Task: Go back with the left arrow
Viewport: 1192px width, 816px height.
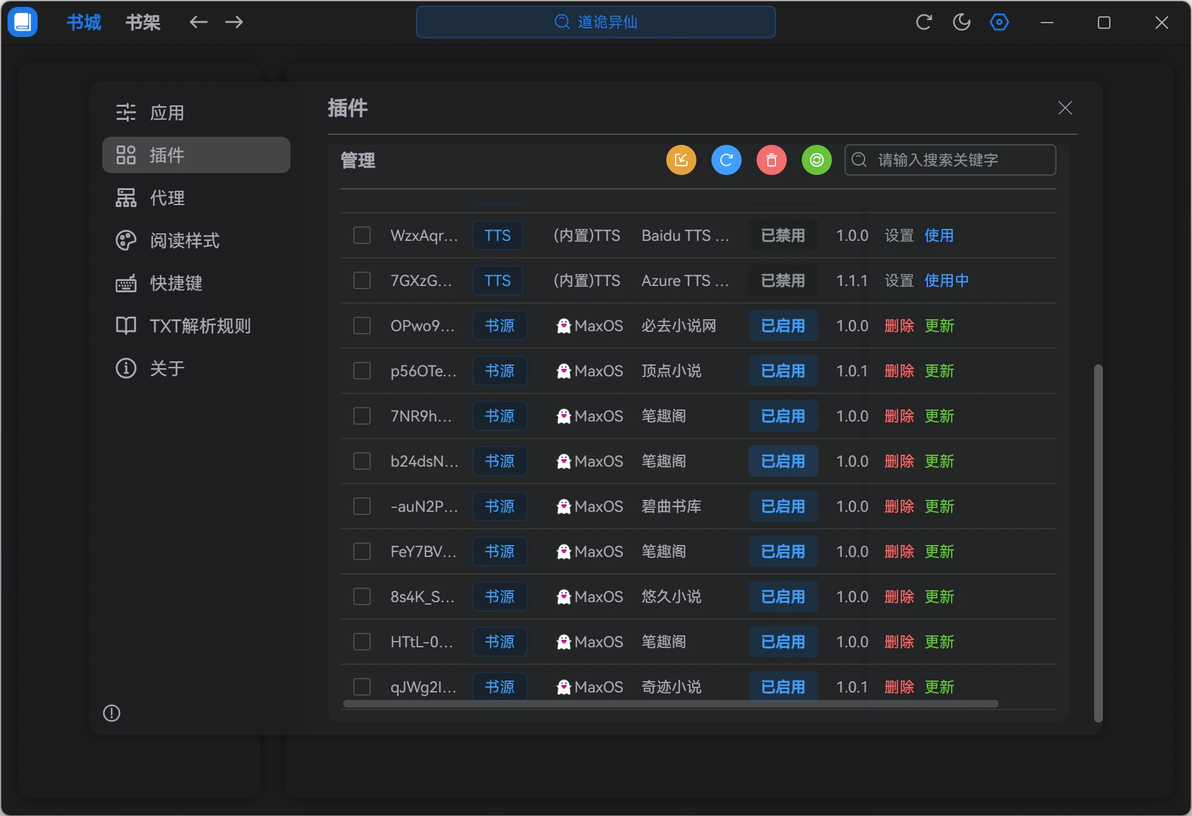Action: pyautogui.click(x=198, y=22)
